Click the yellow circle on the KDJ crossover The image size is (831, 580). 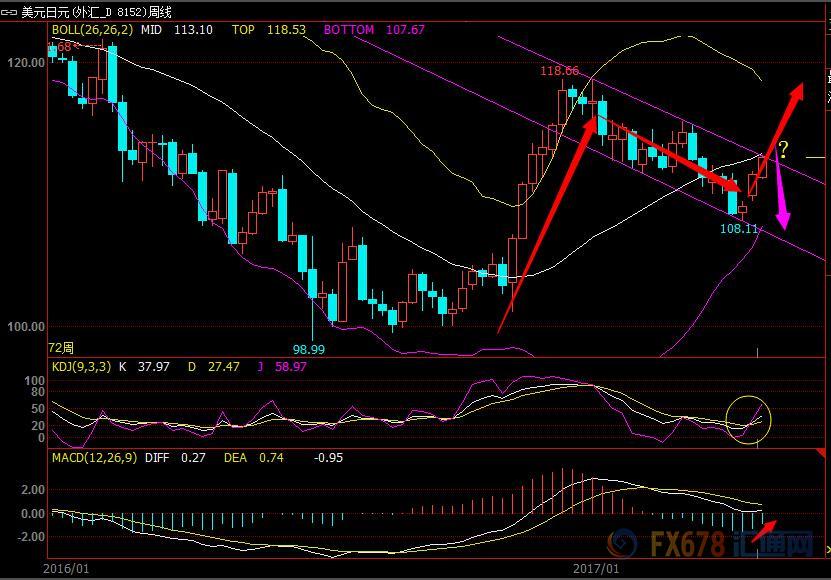click(748, 419)
